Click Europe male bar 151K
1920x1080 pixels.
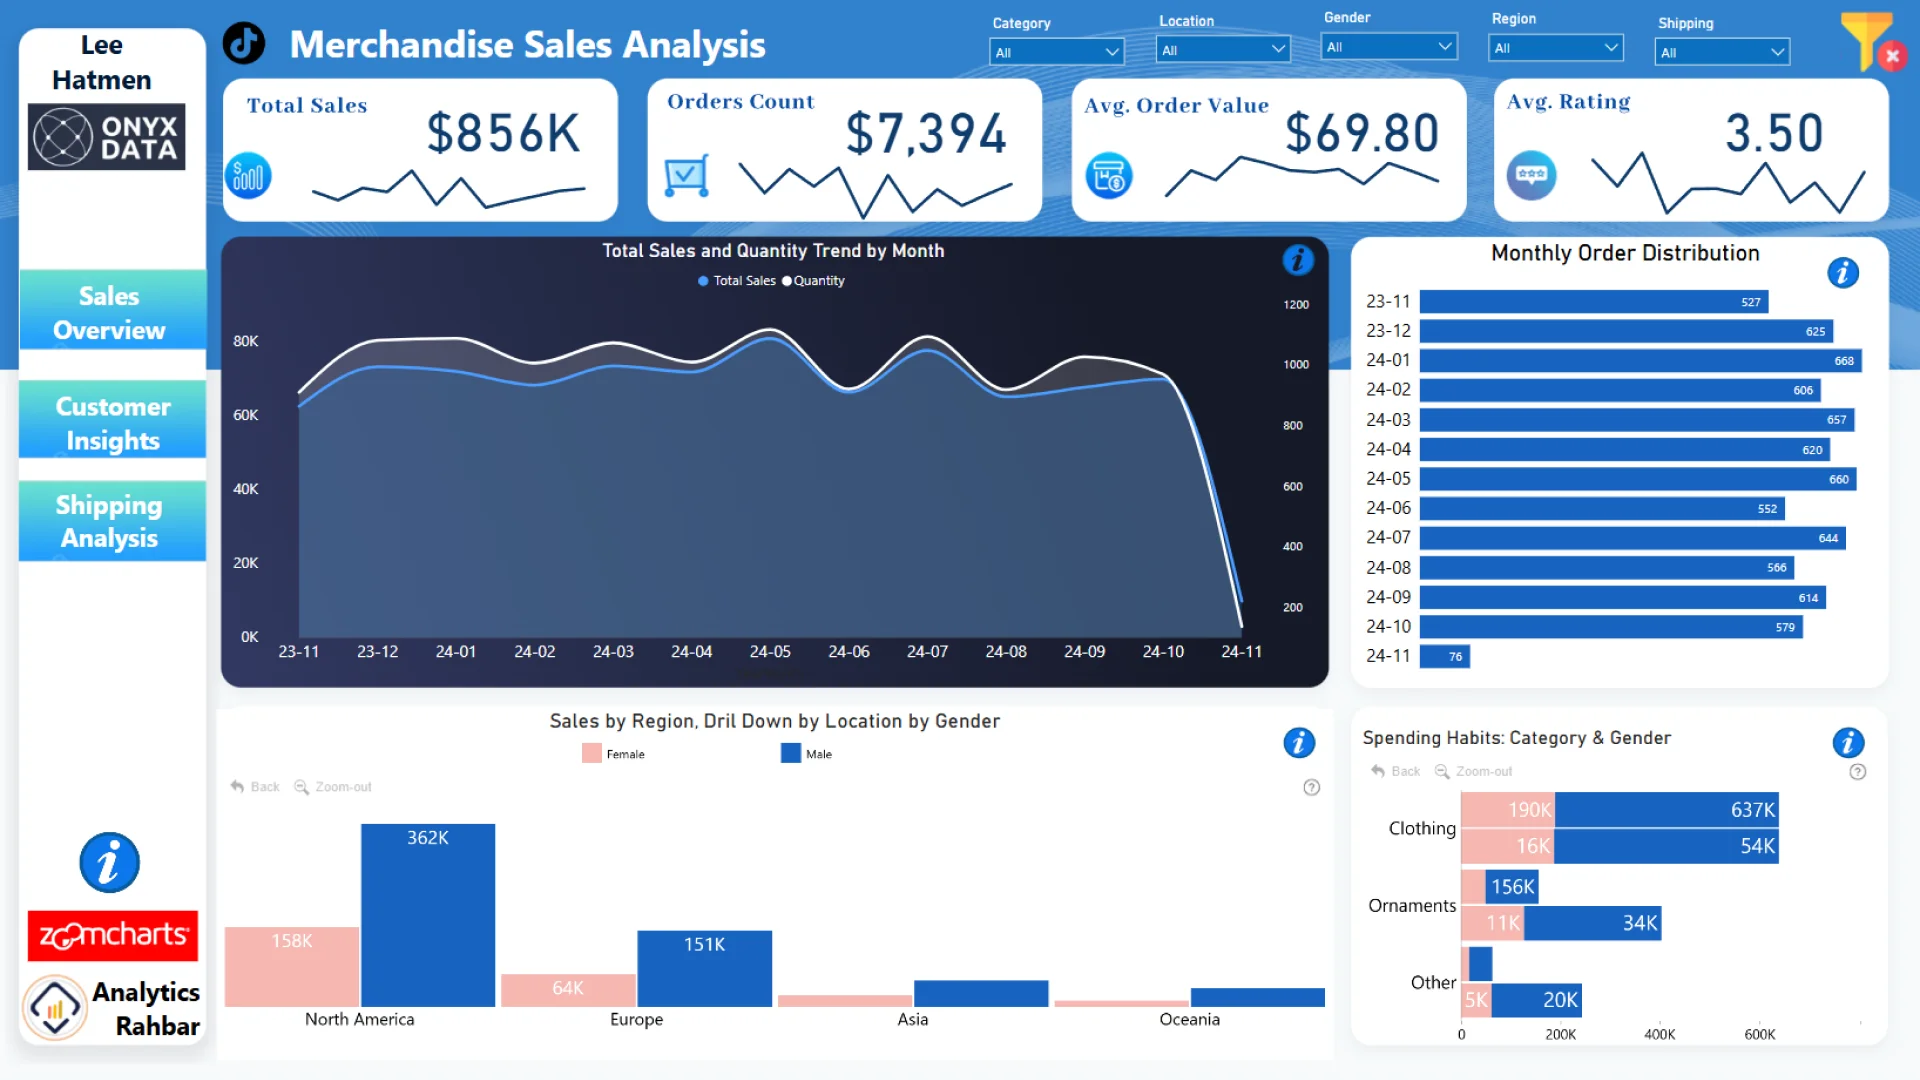pyautogui.click(x=705, y=968)
